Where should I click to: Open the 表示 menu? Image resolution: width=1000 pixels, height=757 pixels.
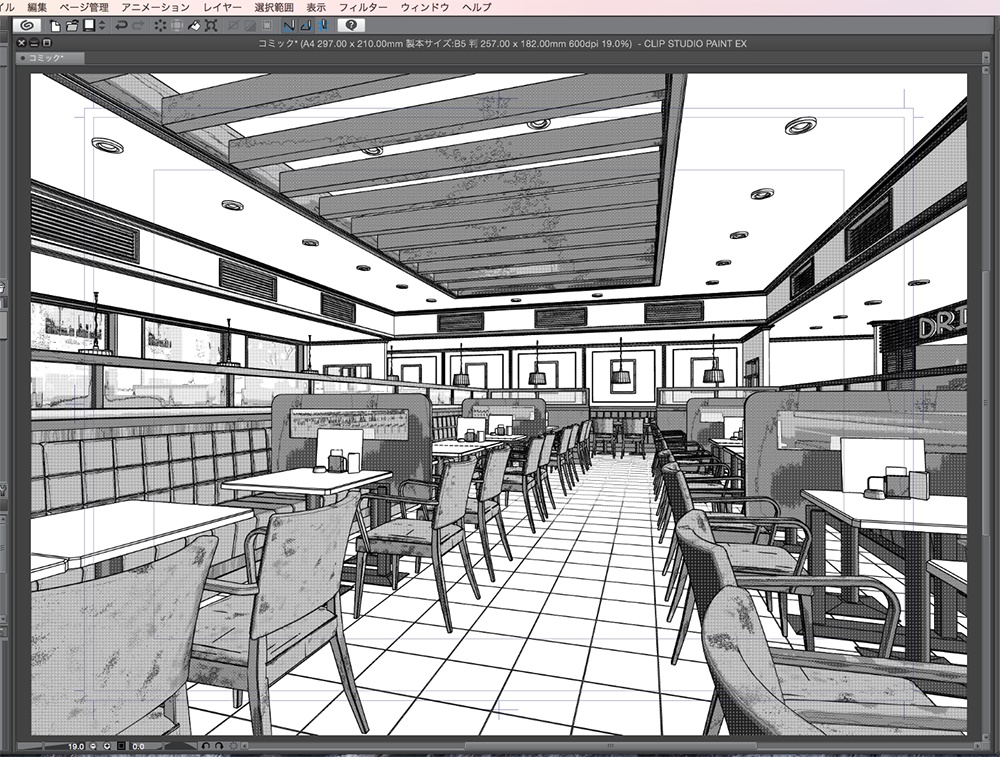tap(316, 7)
